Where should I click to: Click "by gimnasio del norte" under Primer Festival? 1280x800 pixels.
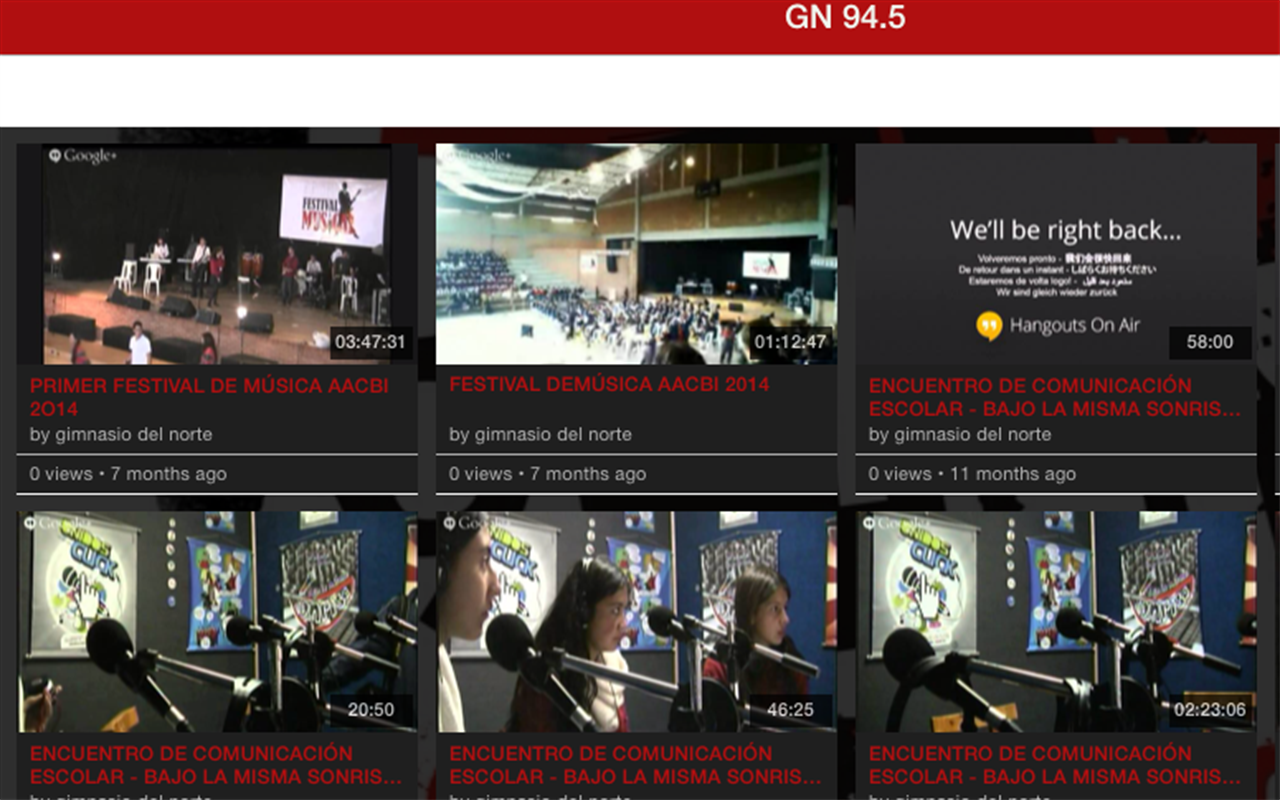(121, 434)
